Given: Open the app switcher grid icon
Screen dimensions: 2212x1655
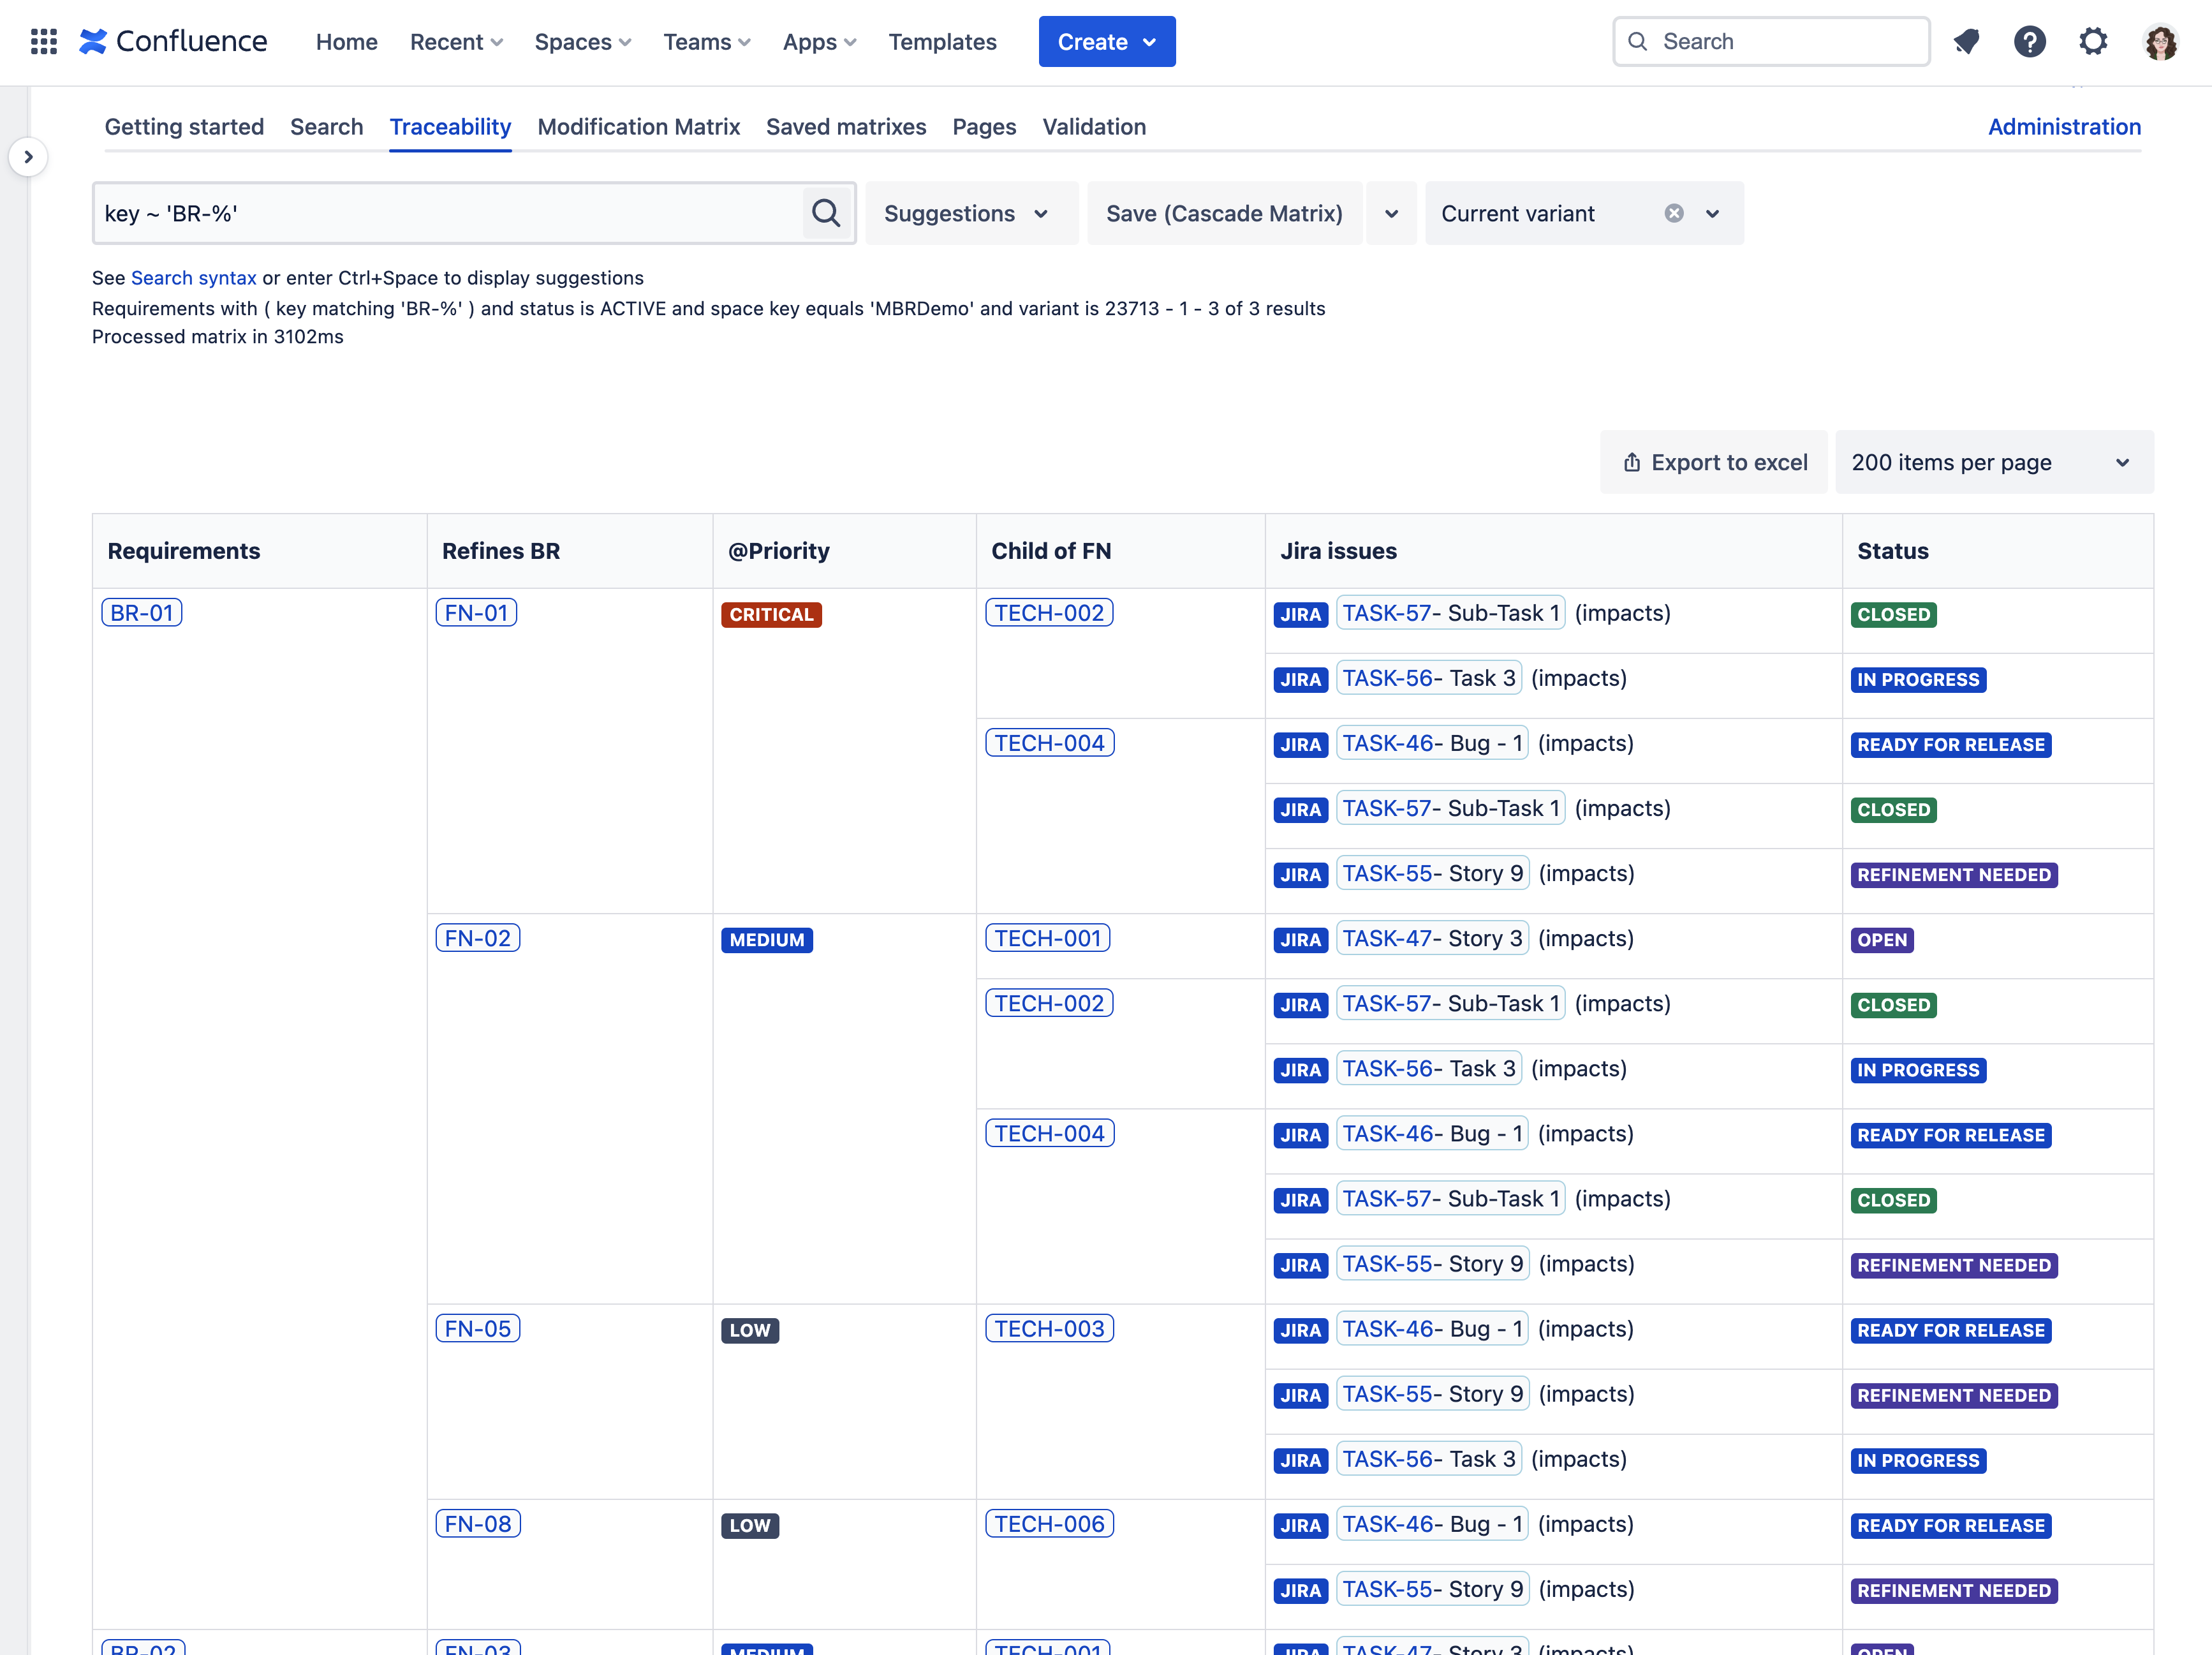Looking at the screenshot, I should click(43, 41).
